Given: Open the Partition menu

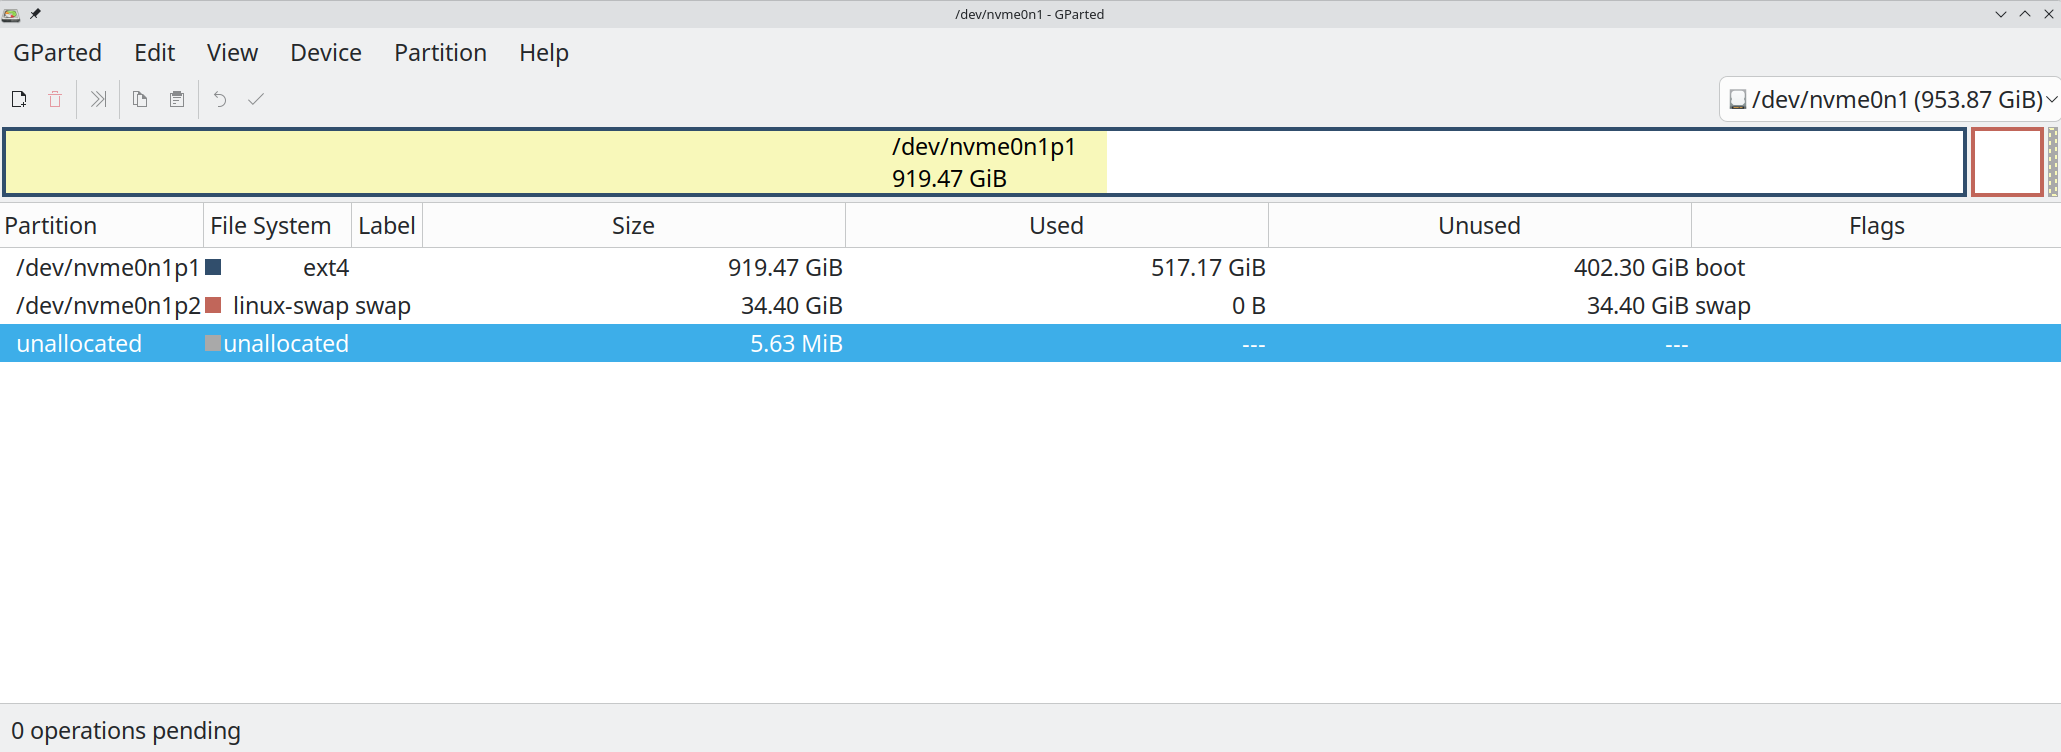Looking at the screenshot, I should pyautogui.click(x=440, y=53).
